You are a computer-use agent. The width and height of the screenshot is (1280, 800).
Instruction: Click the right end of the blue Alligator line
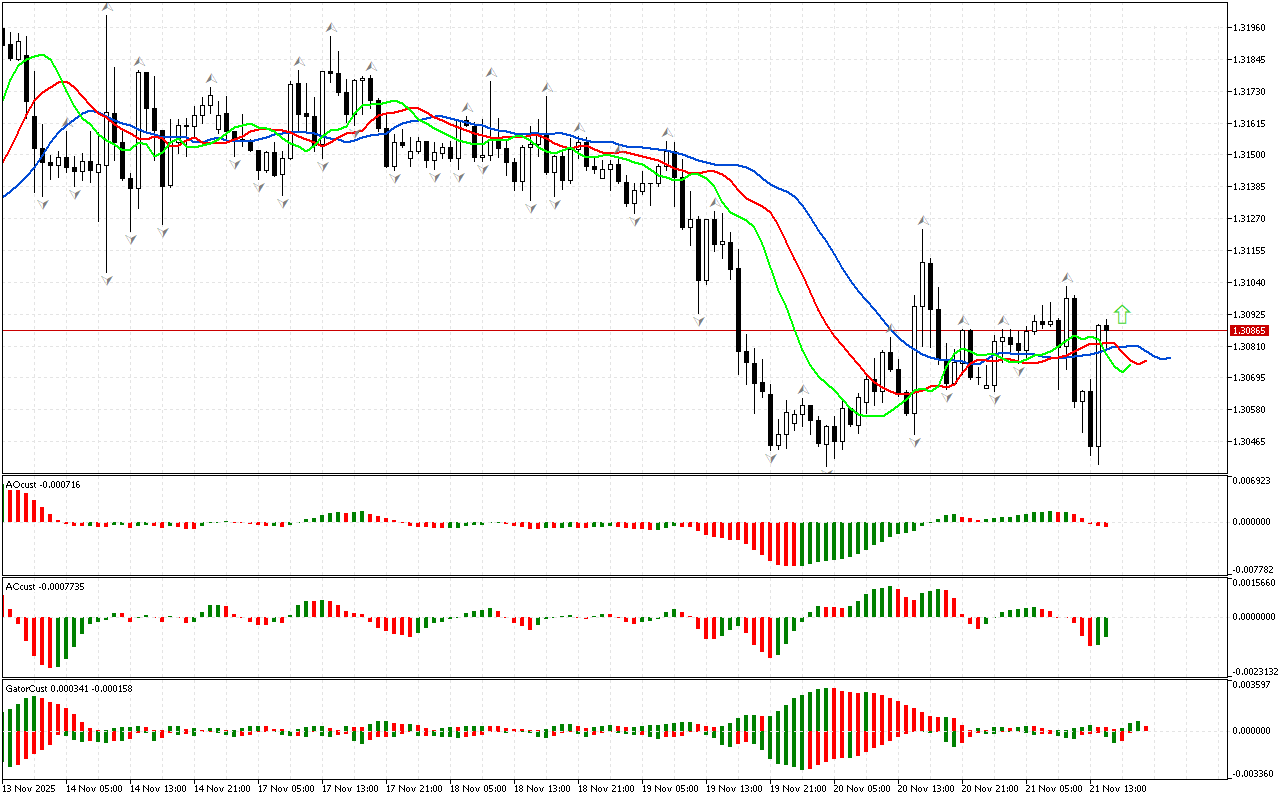[x=1168, y=357]
